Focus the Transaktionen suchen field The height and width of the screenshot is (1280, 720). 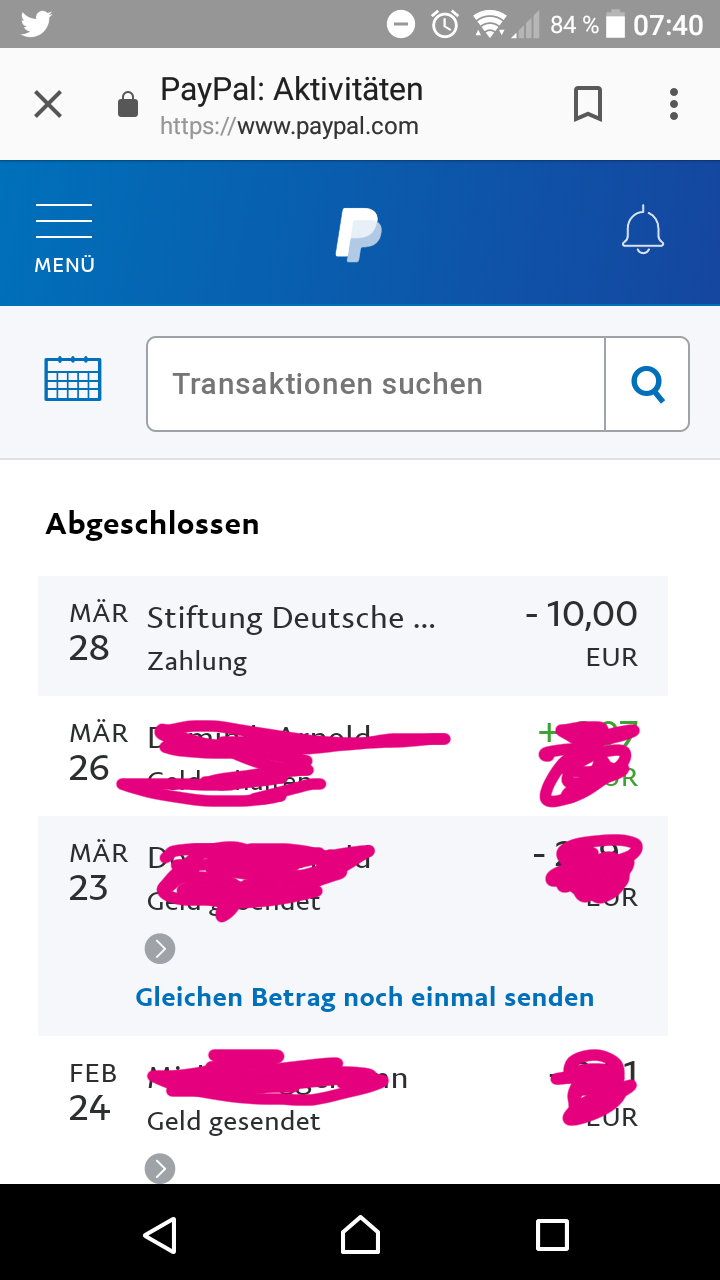click(376, 384)
